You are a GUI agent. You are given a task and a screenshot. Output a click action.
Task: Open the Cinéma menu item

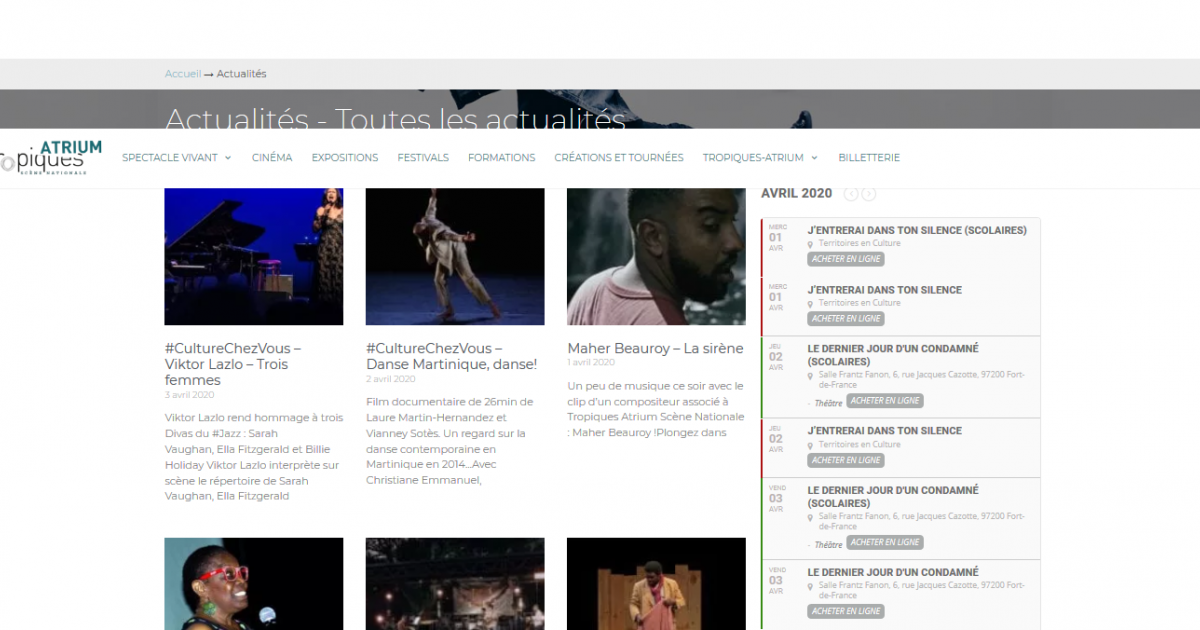pyautogui.click(x=272, y=158)
